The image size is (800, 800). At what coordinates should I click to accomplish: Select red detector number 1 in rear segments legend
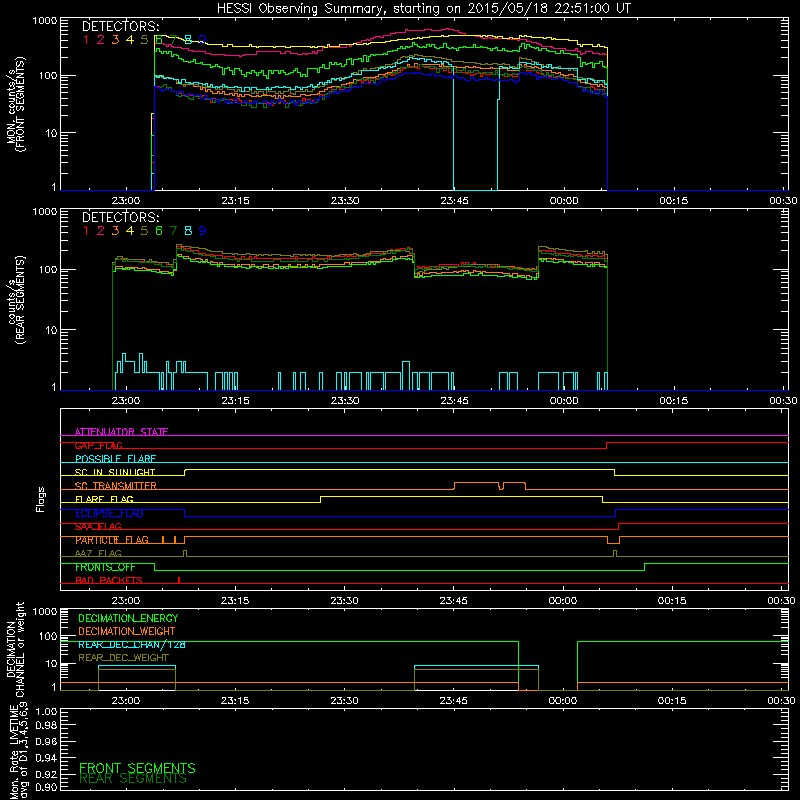[86, 231]
